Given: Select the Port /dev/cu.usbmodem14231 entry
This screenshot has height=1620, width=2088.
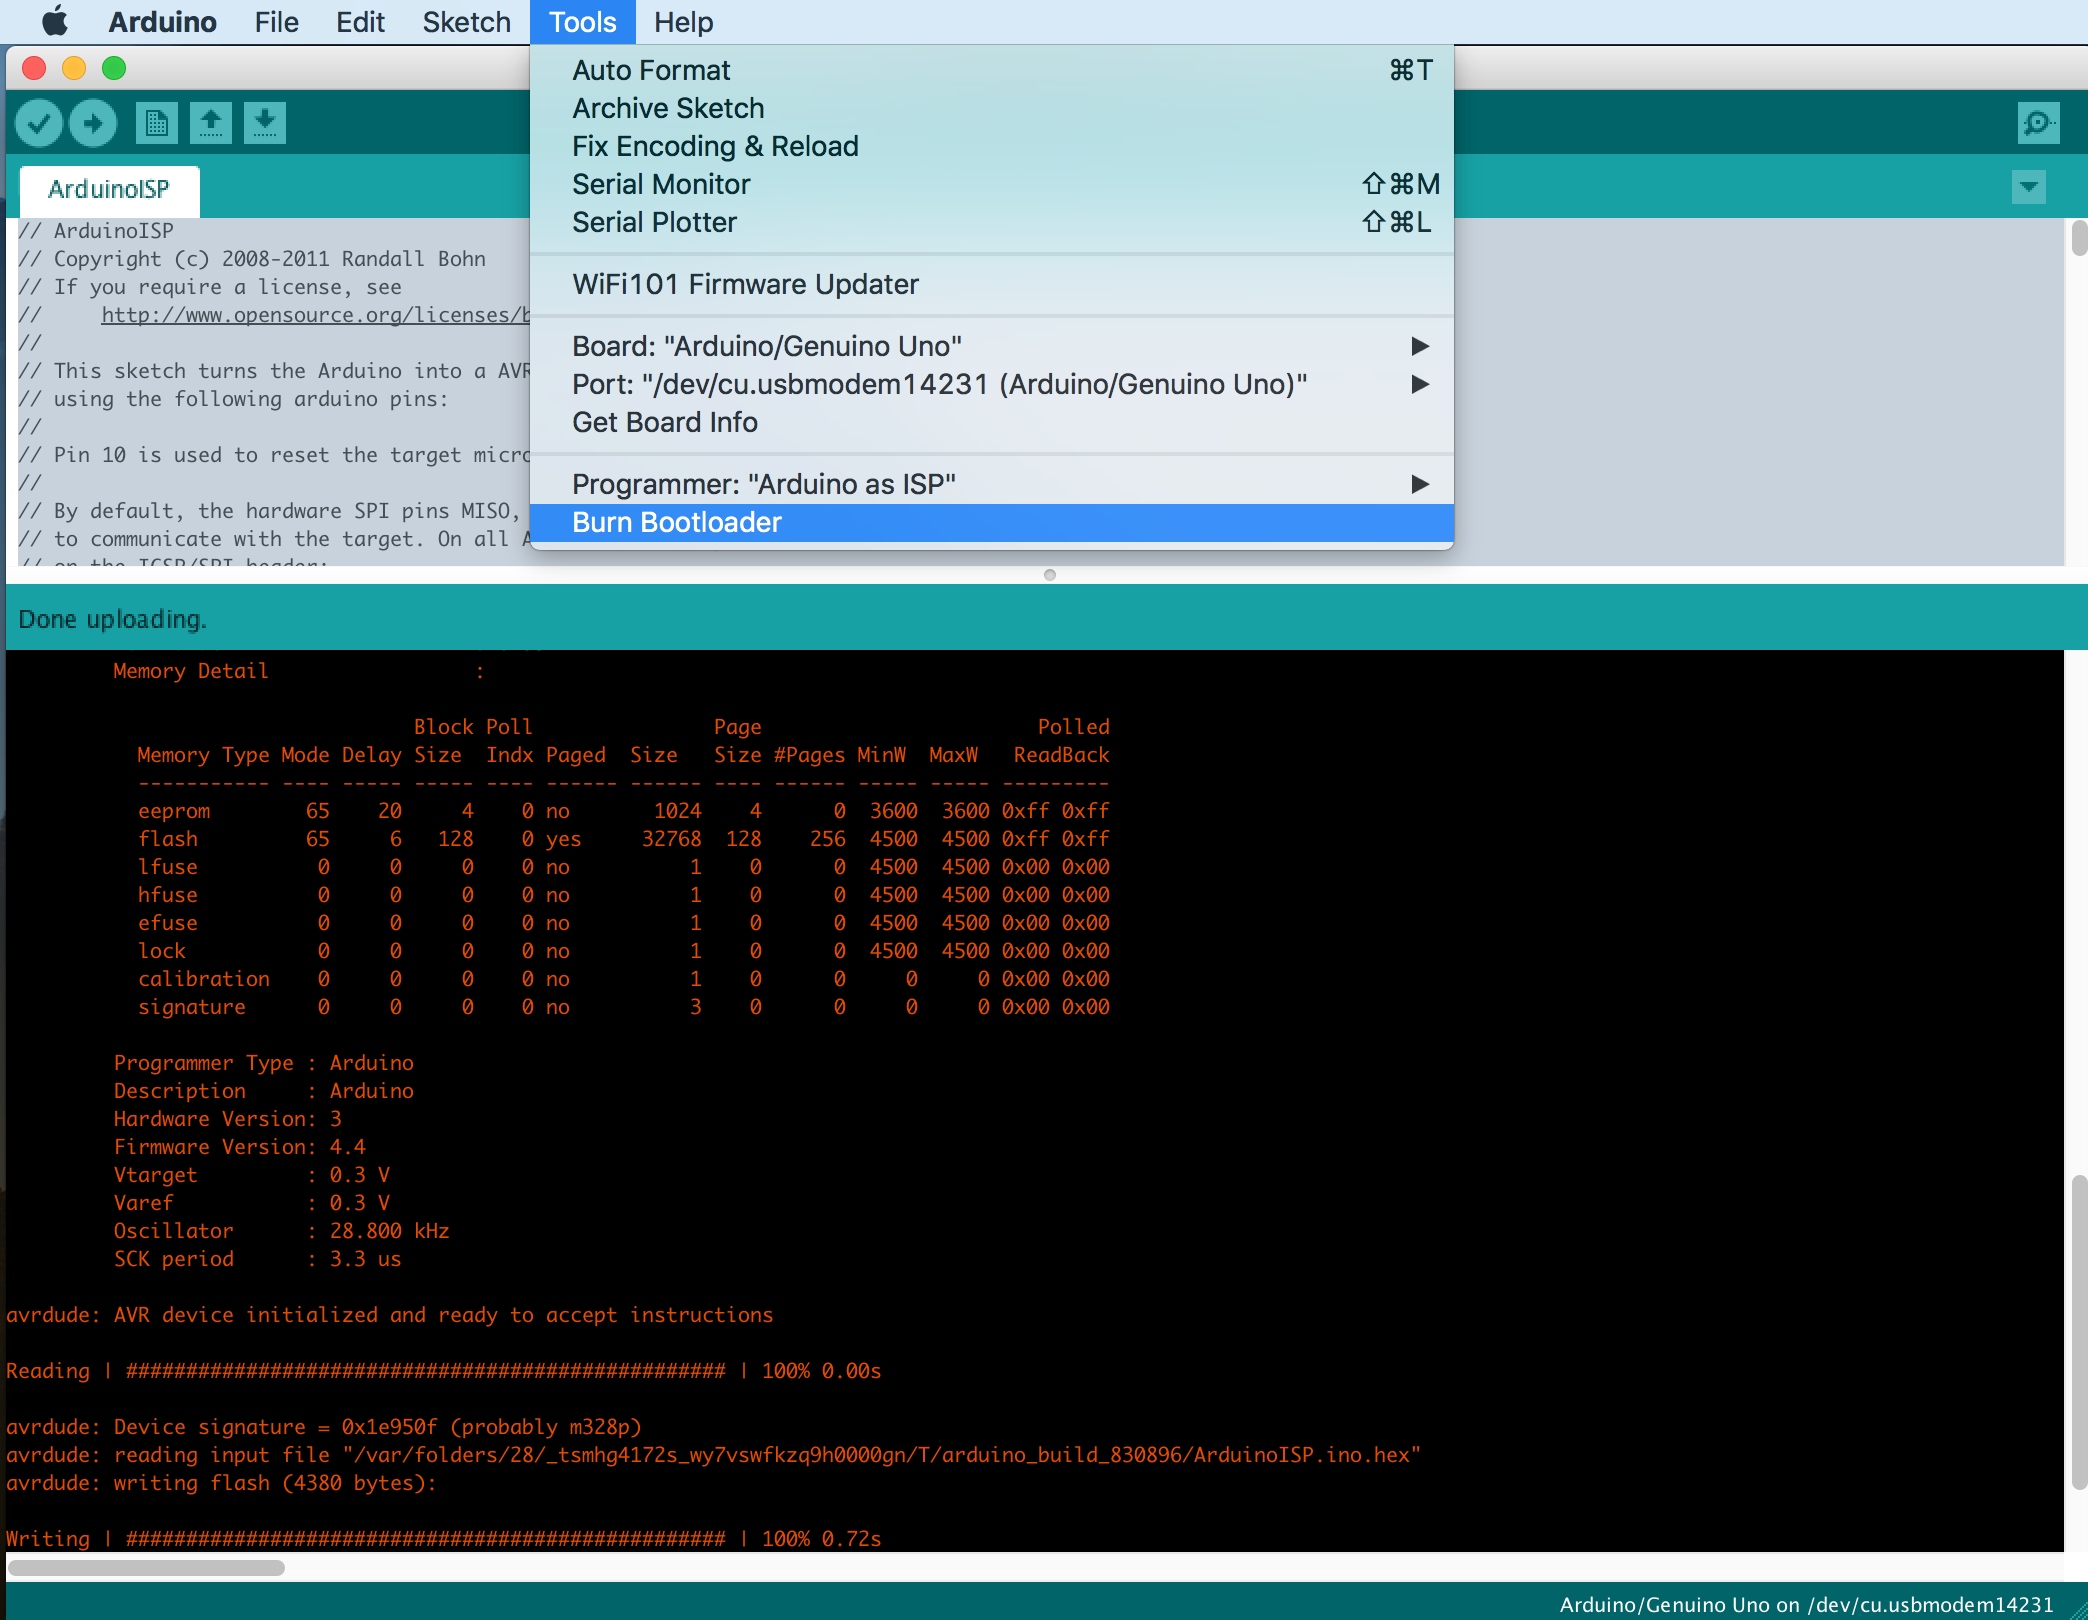Looking at the screenshot, I should click(991, 384).
